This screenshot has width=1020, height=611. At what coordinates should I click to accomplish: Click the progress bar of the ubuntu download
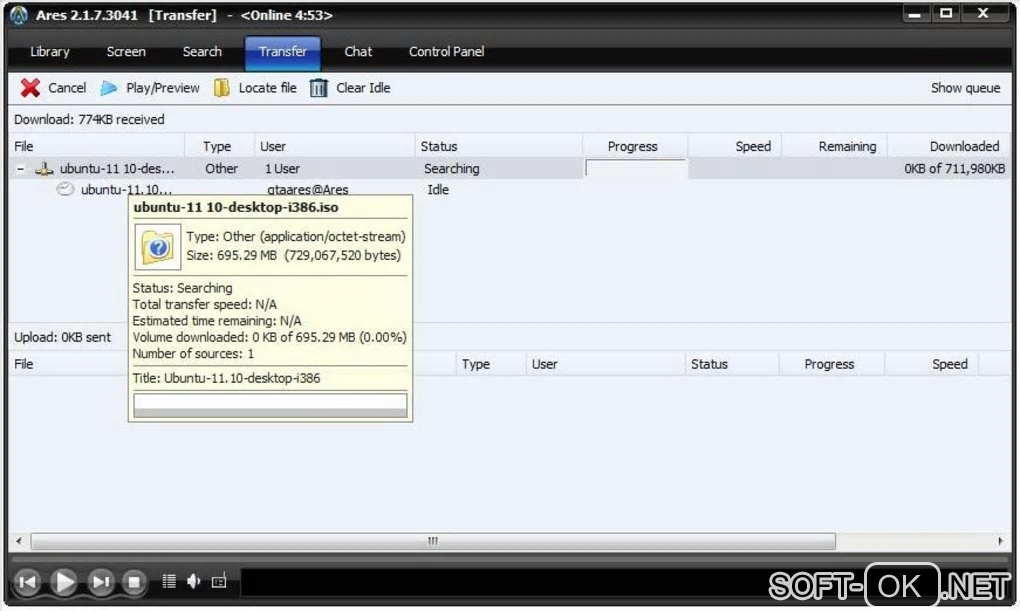tap(636, 169)
